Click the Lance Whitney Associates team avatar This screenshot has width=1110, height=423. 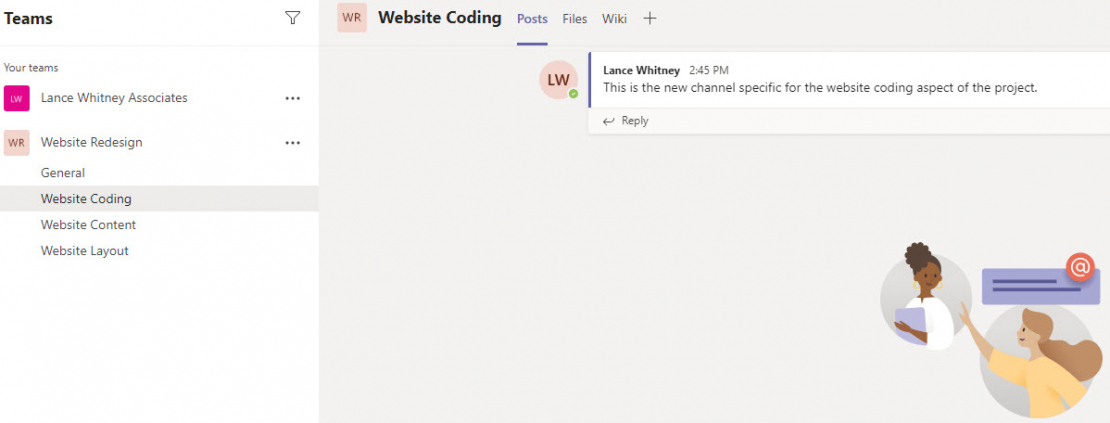[x=17, y=98]
